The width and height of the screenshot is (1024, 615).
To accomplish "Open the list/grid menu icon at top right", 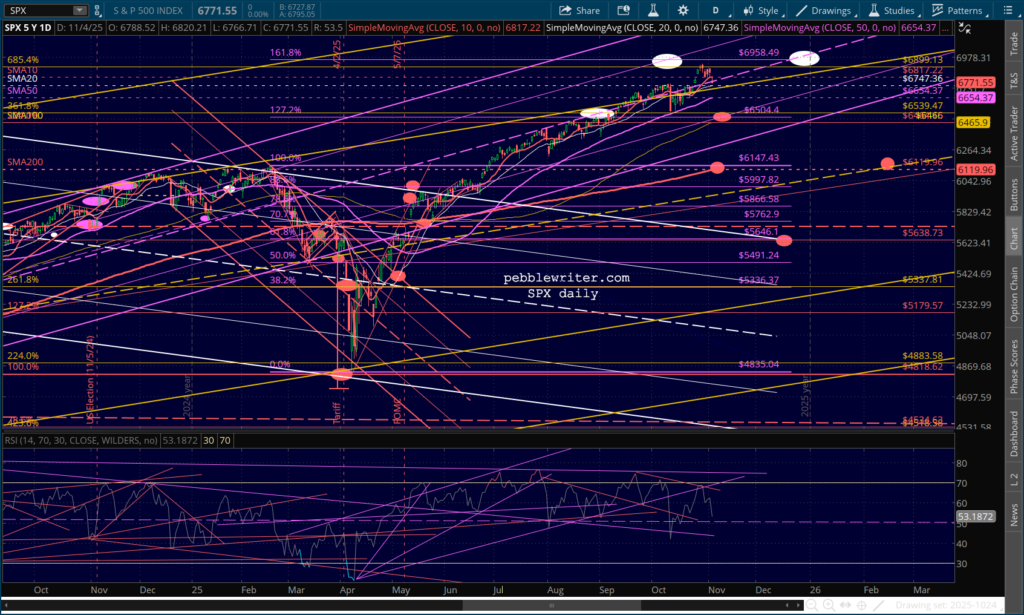I will [x=1008, y=10].
